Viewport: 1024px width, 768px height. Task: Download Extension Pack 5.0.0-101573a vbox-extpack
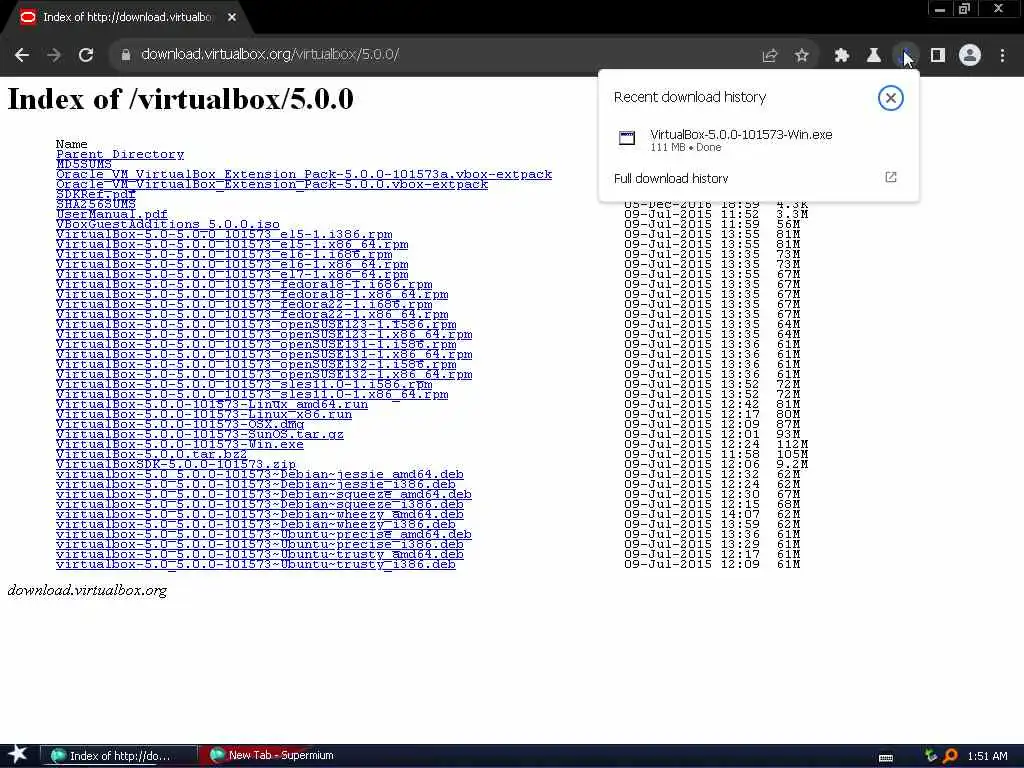pos(304,174)
